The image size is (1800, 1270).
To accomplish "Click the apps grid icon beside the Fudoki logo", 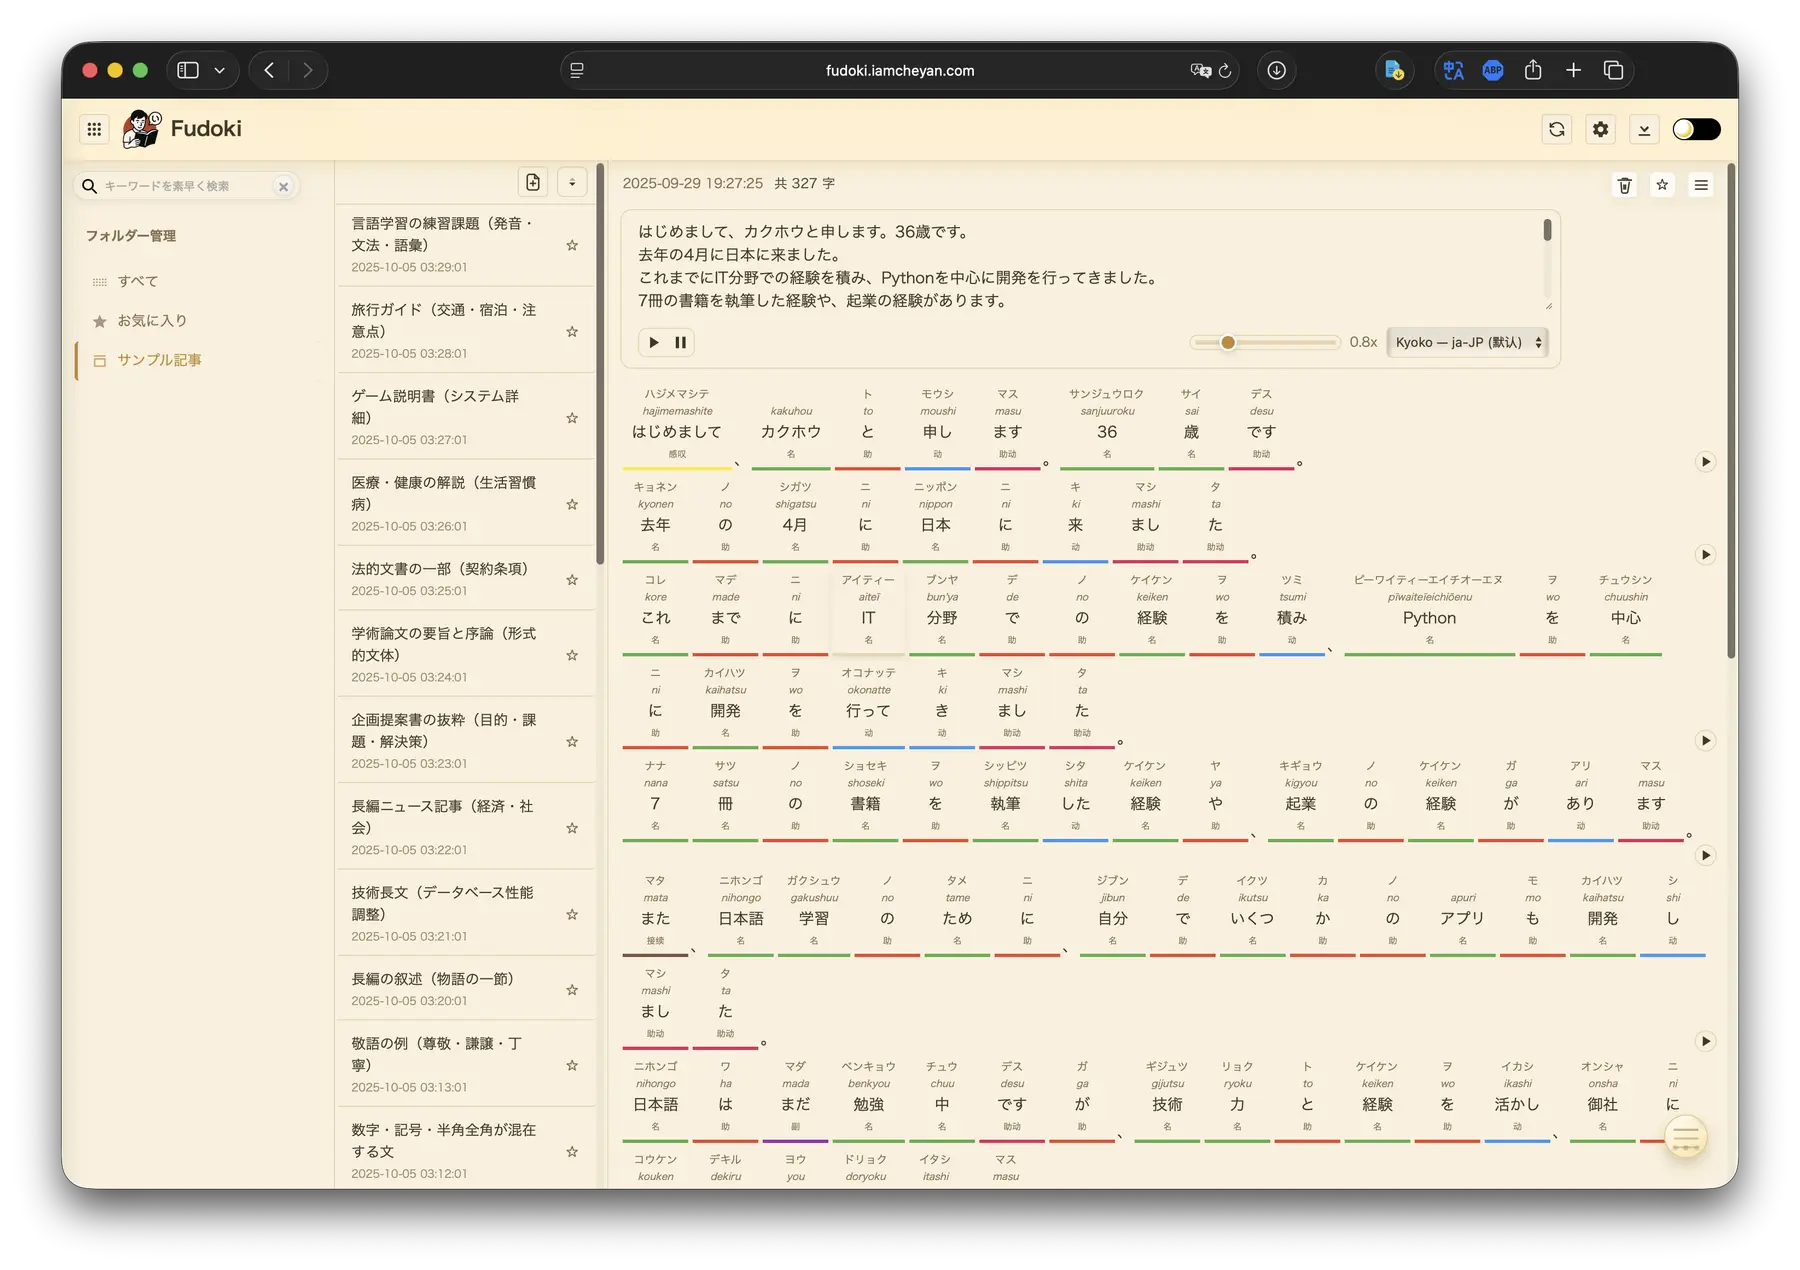I will click(94, 129).
